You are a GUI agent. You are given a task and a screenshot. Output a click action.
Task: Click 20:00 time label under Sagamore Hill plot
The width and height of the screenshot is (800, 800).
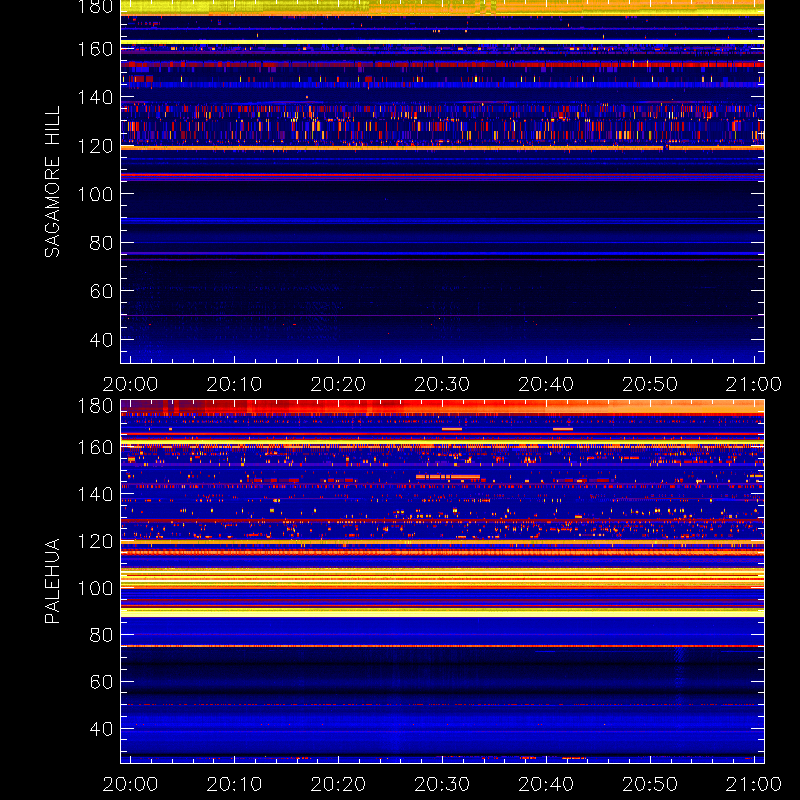131,384
